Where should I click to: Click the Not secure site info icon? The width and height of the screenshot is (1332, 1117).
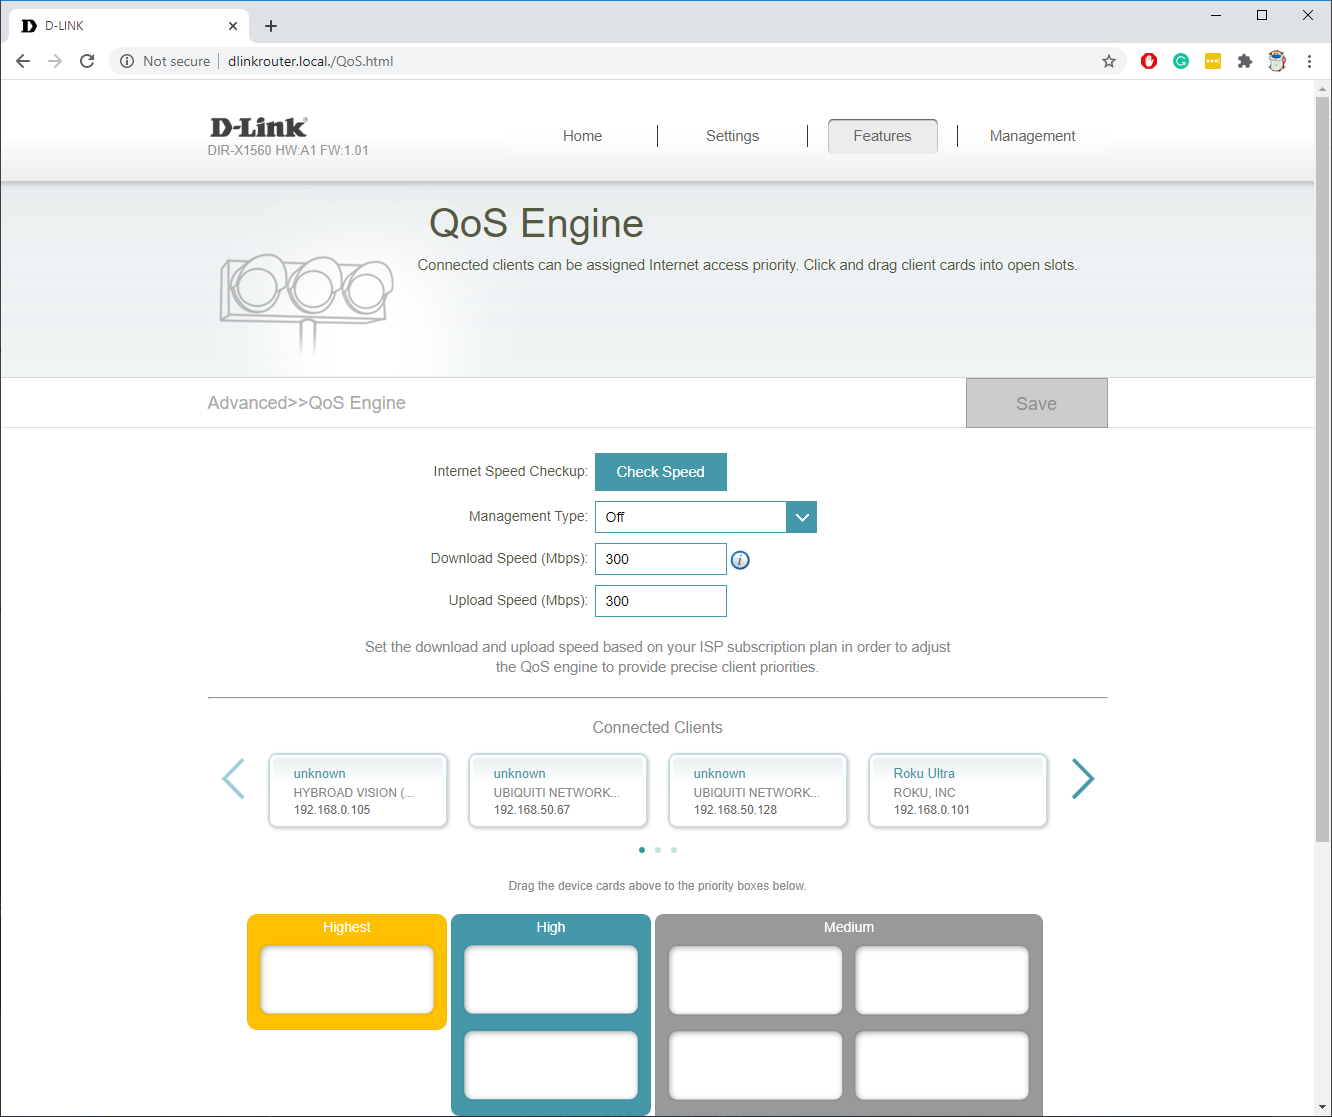[127, 61]
